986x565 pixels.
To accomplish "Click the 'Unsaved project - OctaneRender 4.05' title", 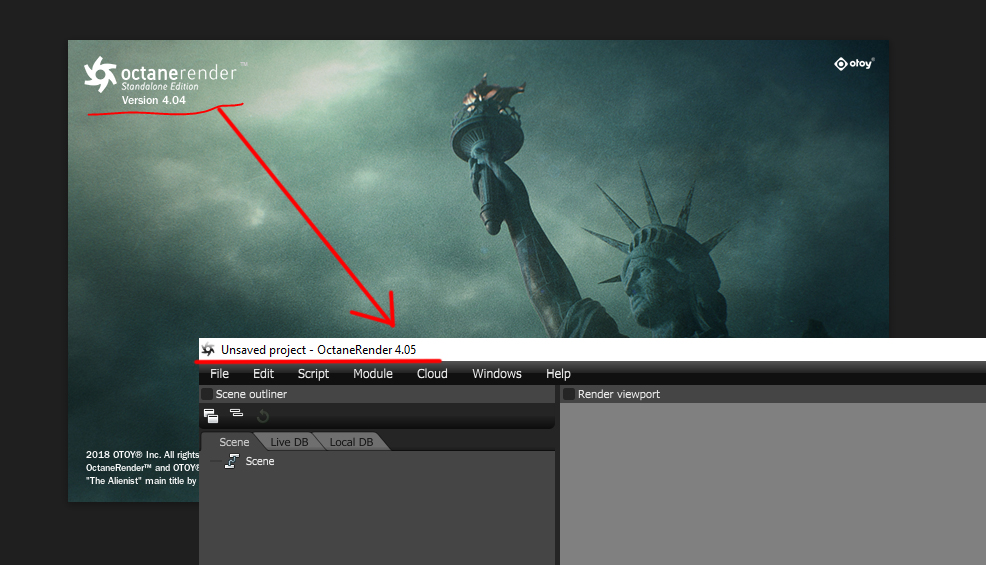I will (318, 350).
